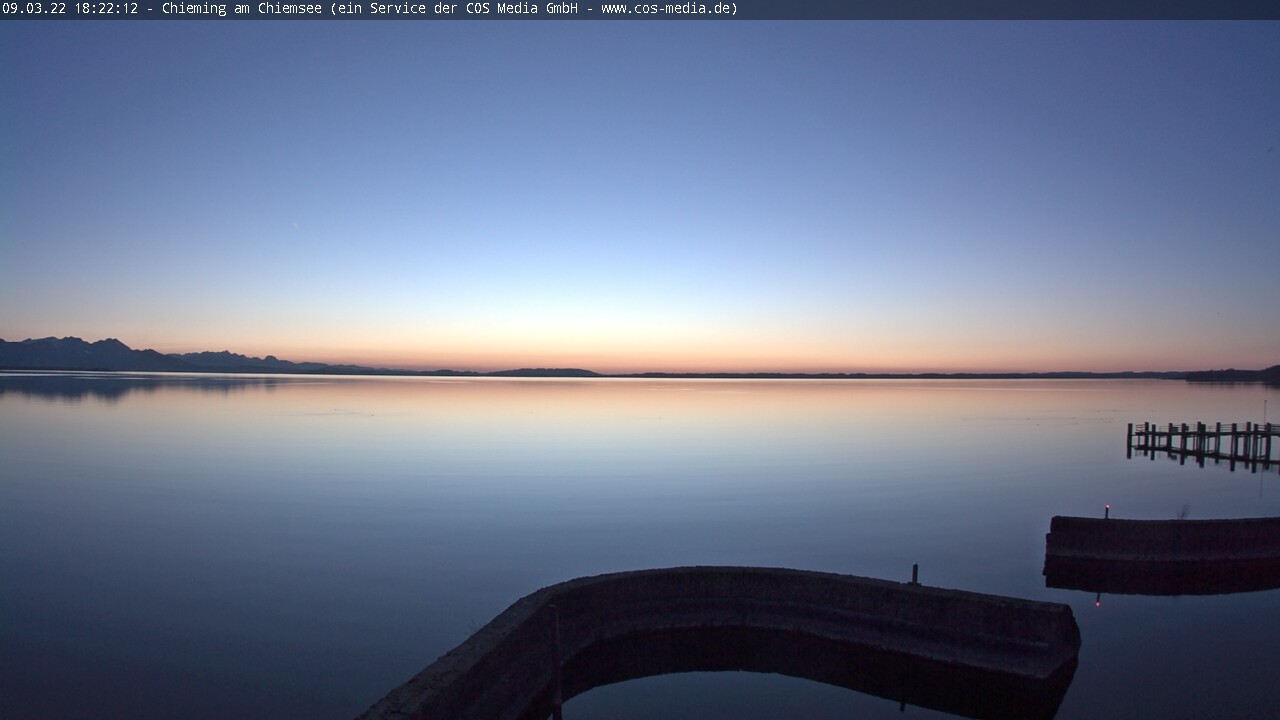
Task: Click the word Service in the caption
Action: 397,9
